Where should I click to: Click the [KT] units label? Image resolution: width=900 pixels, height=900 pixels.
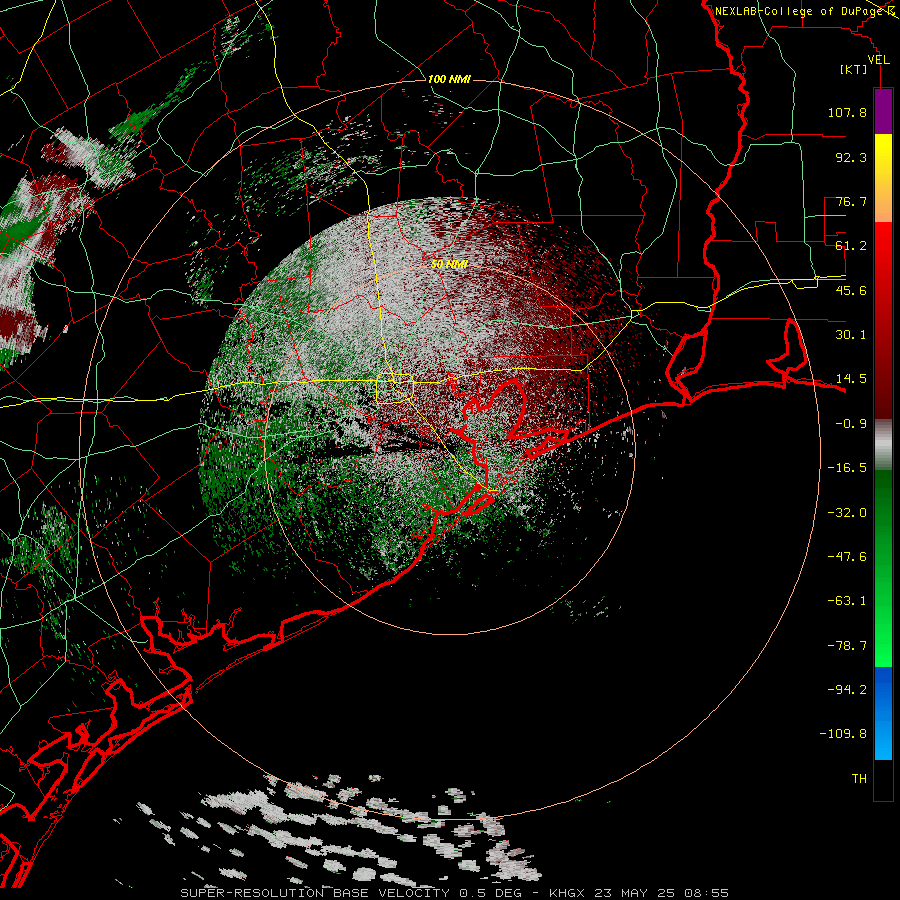click(x=853, y=69)
